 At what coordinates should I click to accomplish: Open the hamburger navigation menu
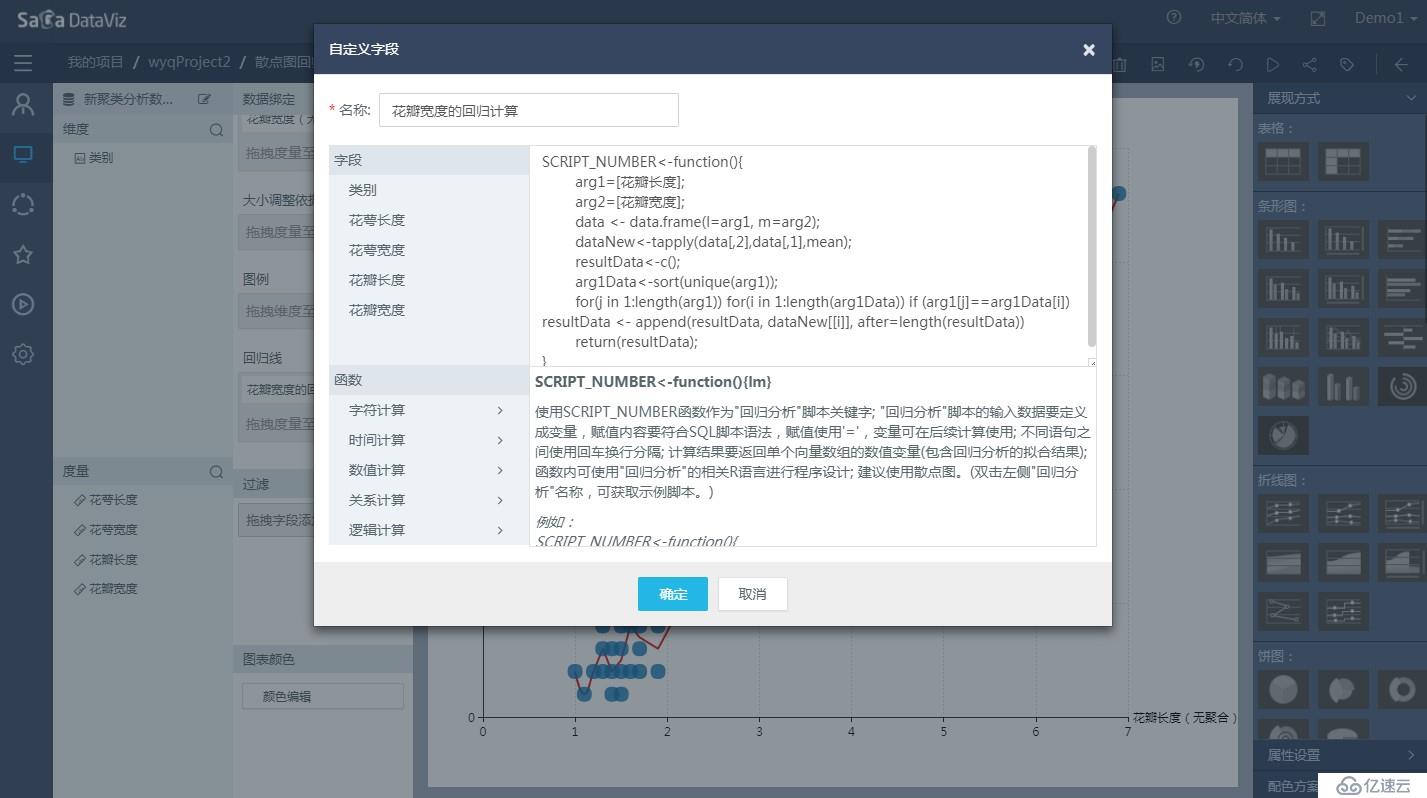pyautogui.click(x=23, y=63)
